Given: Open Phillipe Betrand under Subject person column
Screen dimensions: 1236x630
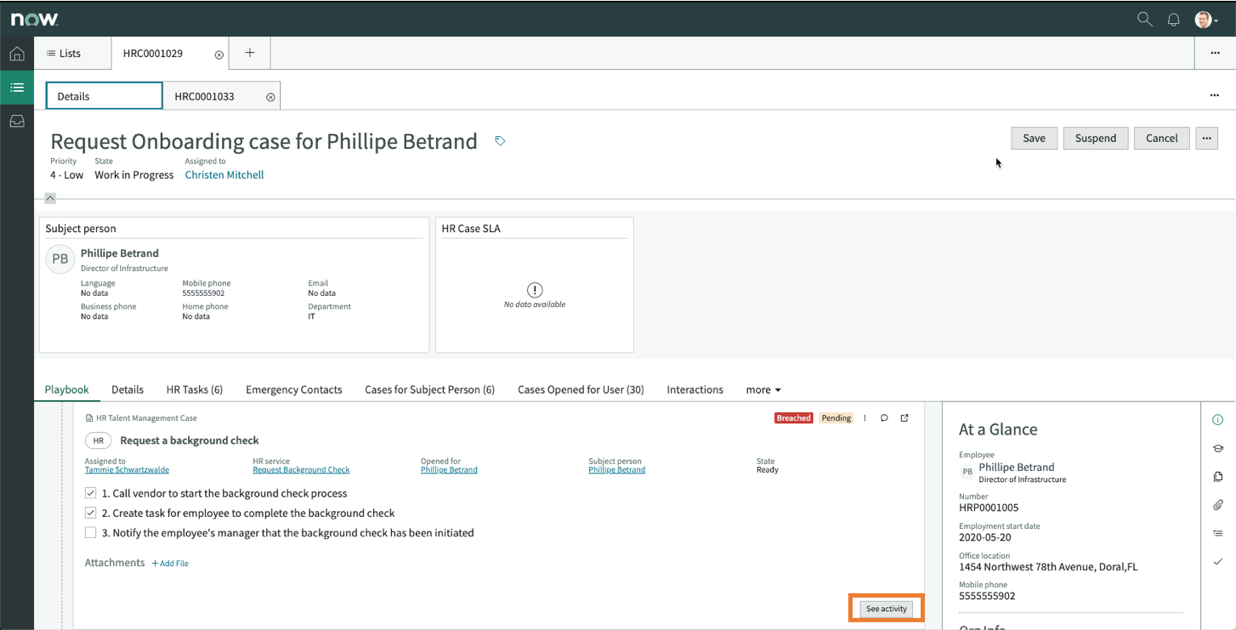Looking at the screenshot, I should pos(617,470).
